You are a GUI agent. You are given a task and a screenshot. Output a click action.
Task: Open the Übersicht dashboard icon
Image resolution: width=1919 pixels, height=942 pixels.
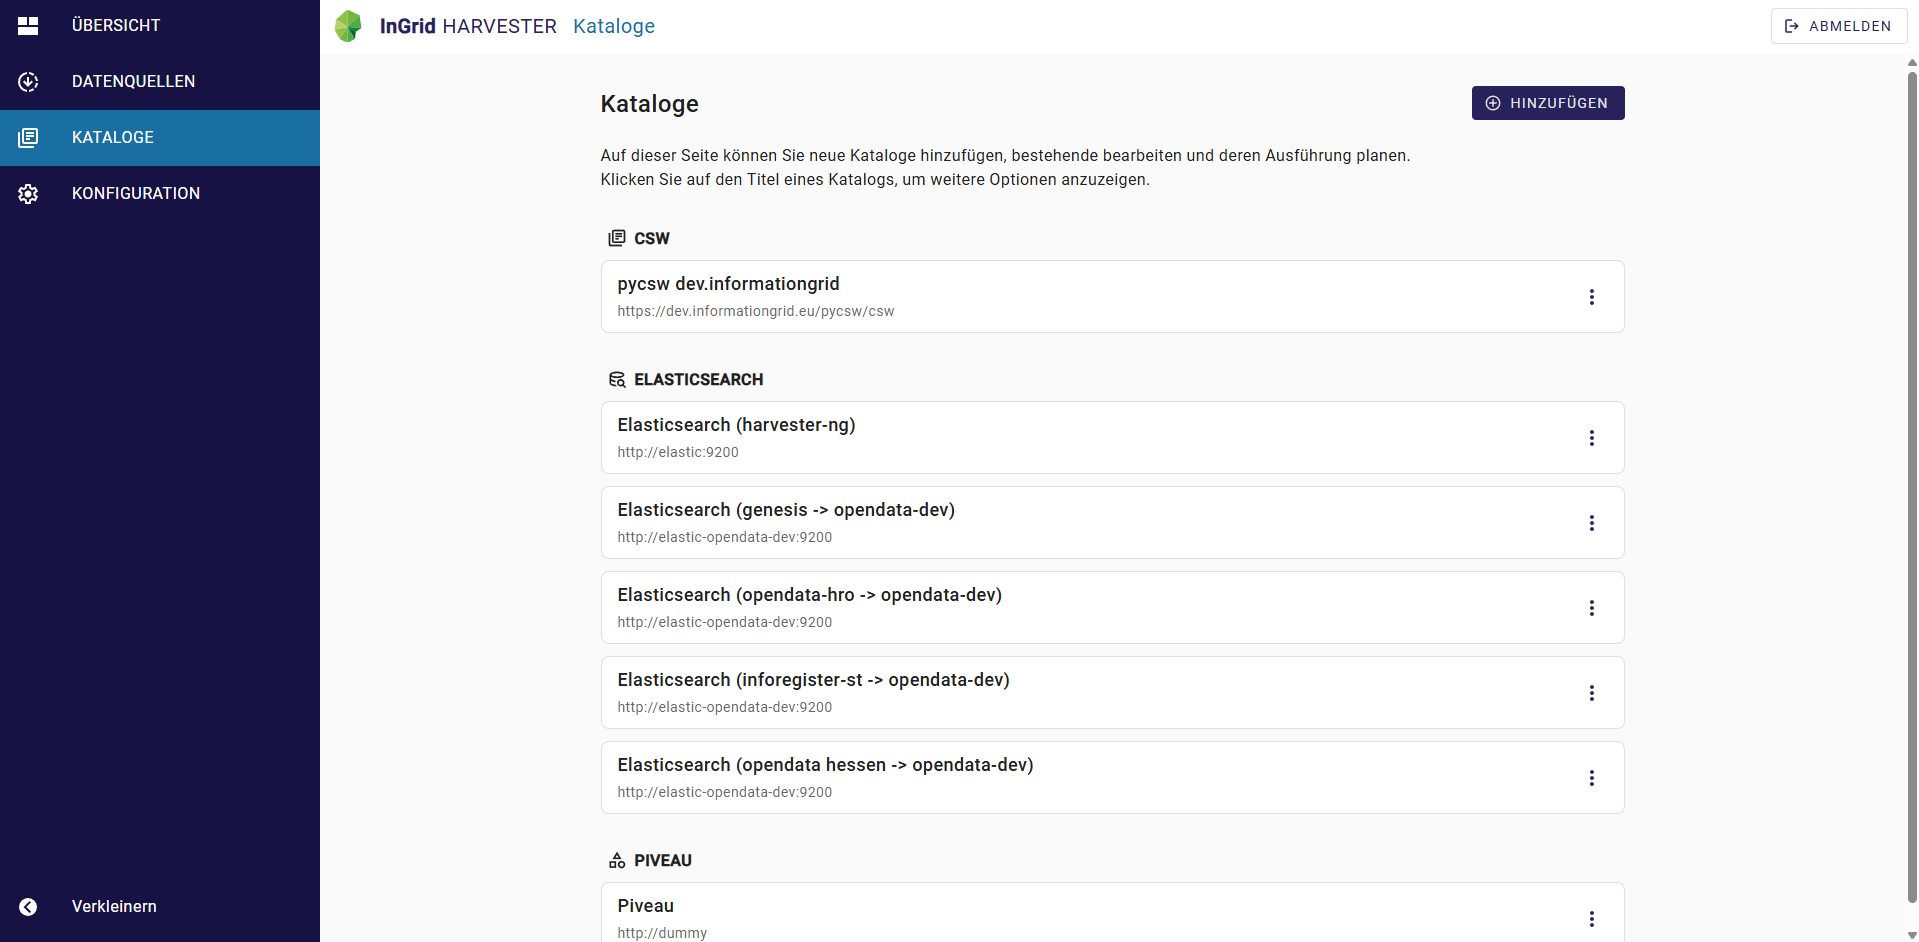28,26
